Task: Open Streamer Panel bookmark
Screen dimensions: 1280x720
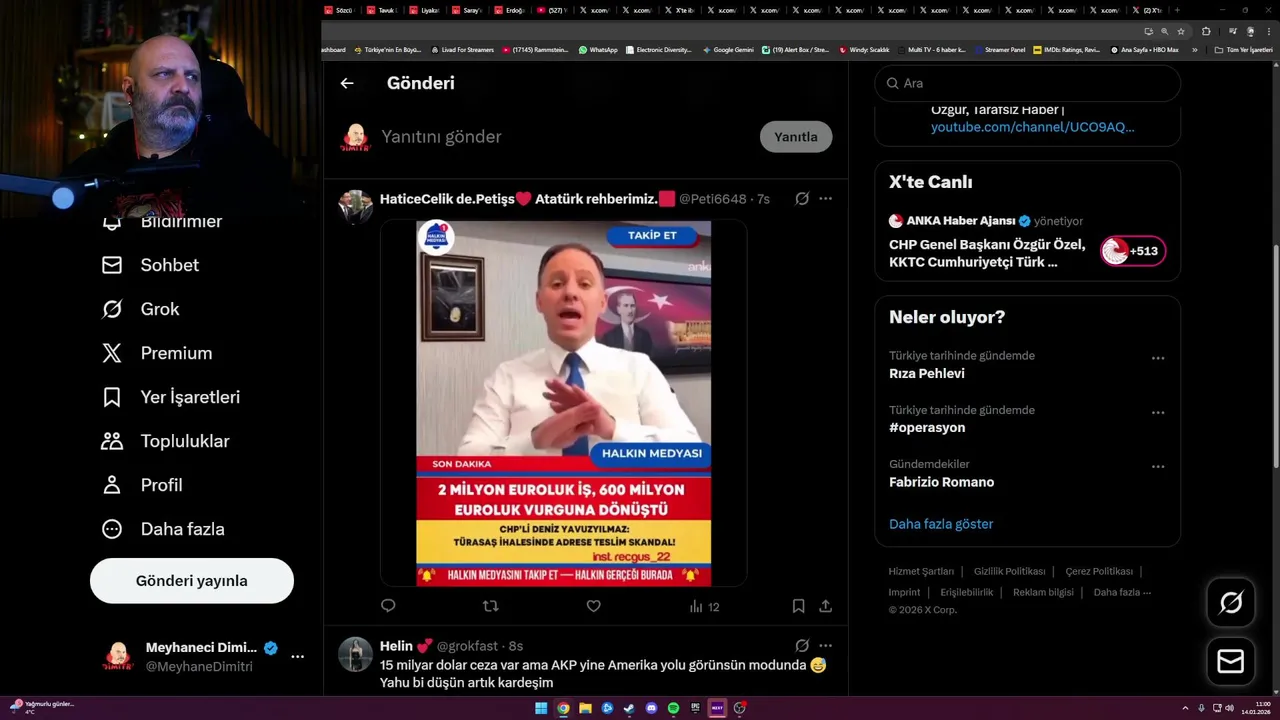Action: pyautogui.click(x=999, y=49)
